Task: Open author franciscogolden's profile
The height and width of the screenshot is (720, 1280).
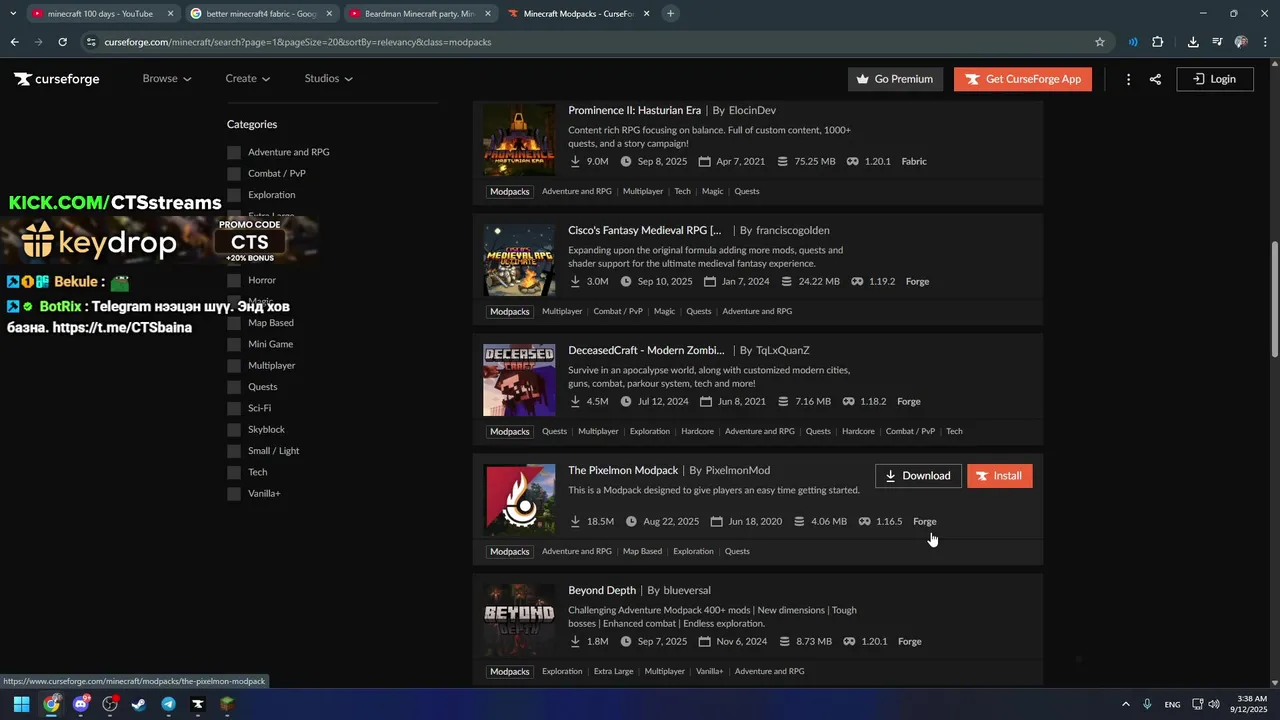Action: click(793, 230)
